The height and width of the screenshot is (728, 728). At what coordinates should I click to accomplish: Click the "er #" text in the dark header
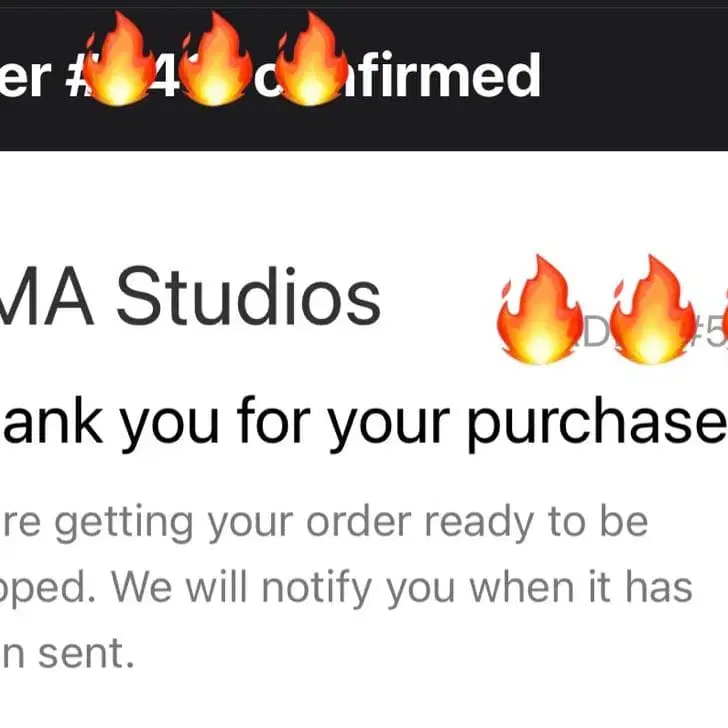click(40, 78)
